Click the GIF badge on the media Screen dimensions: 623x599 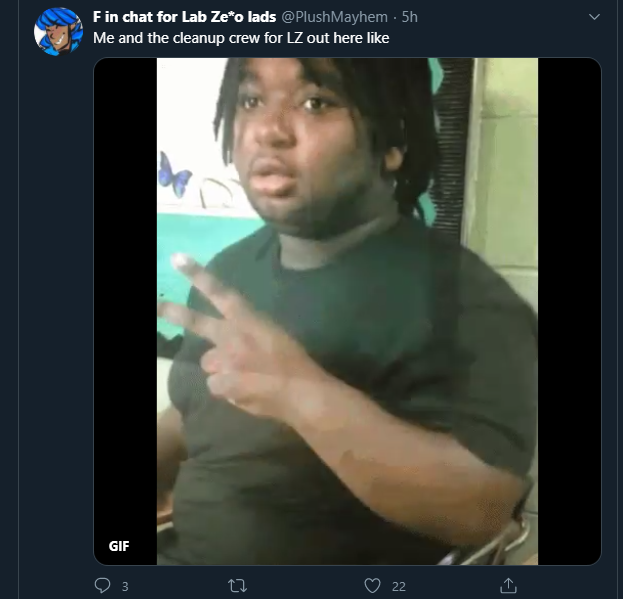[119, 546]
